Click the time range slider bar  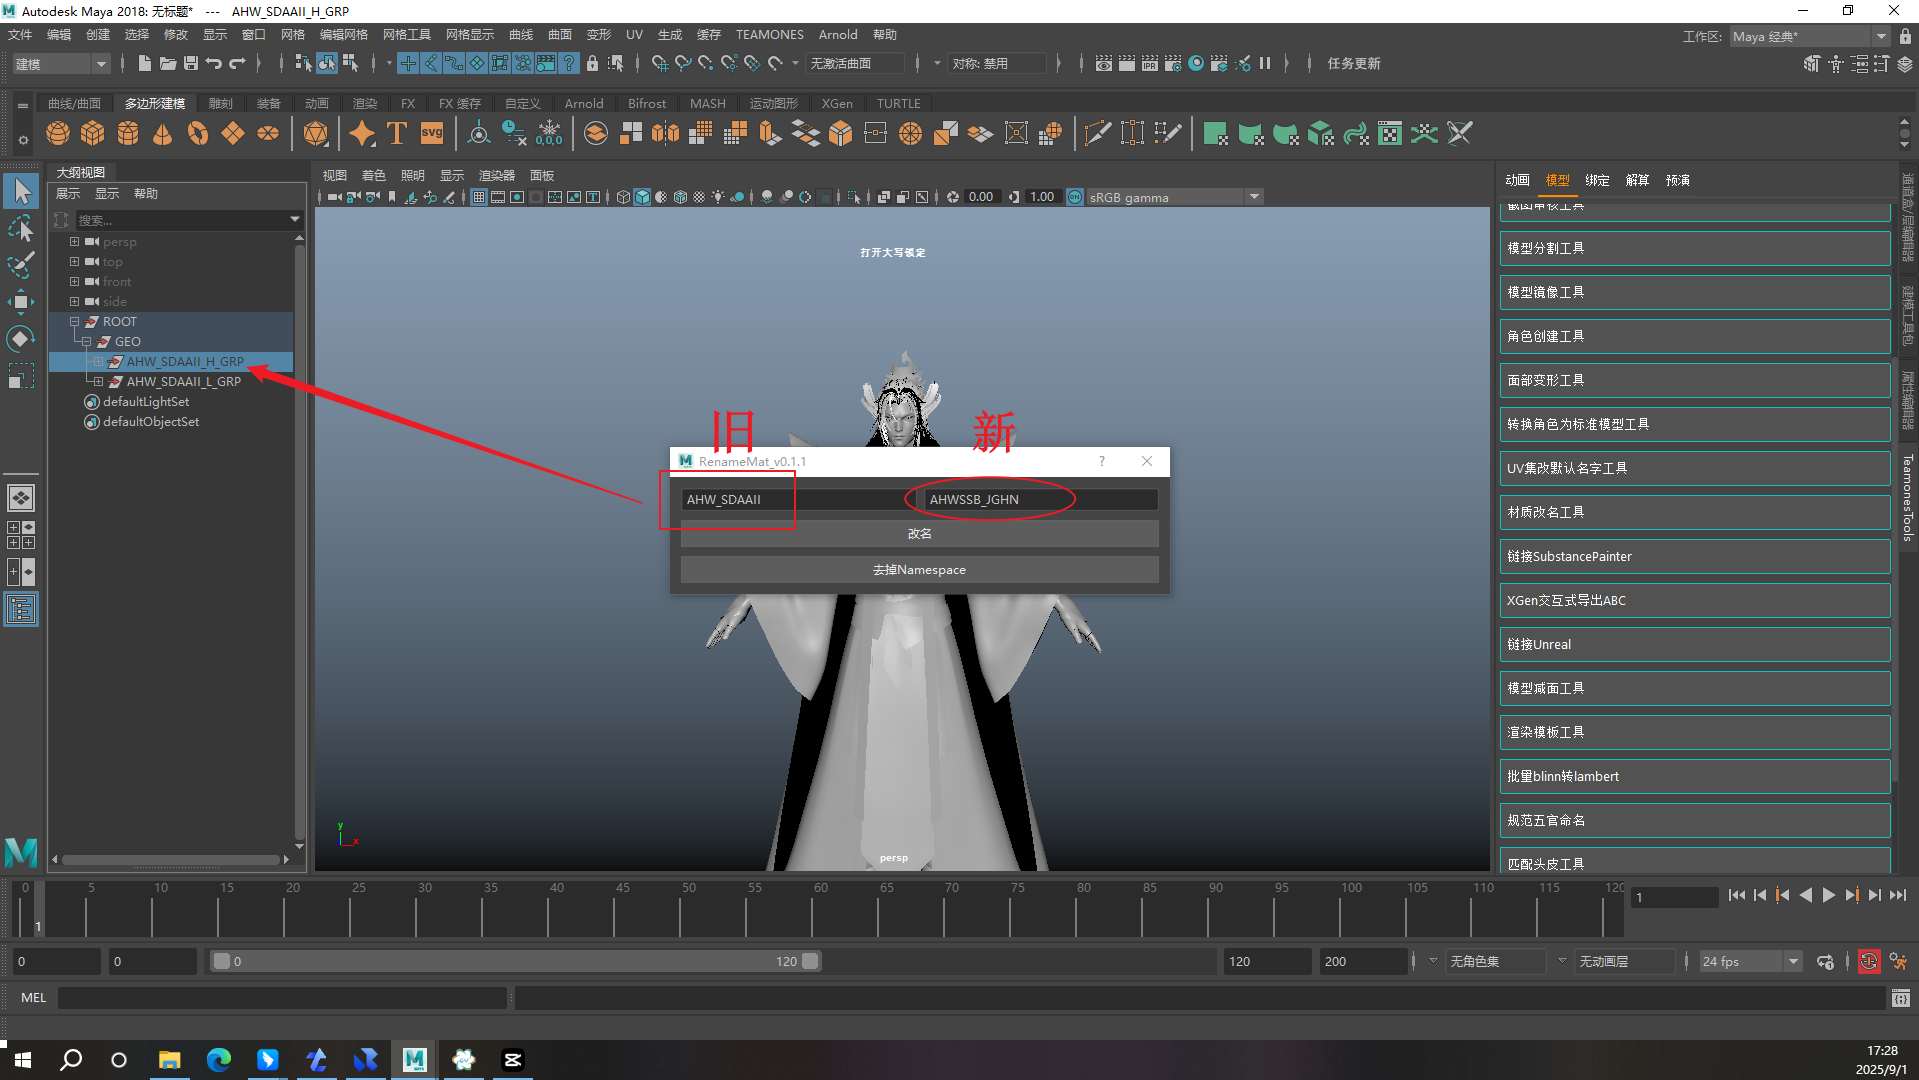[x=515, y=961]
